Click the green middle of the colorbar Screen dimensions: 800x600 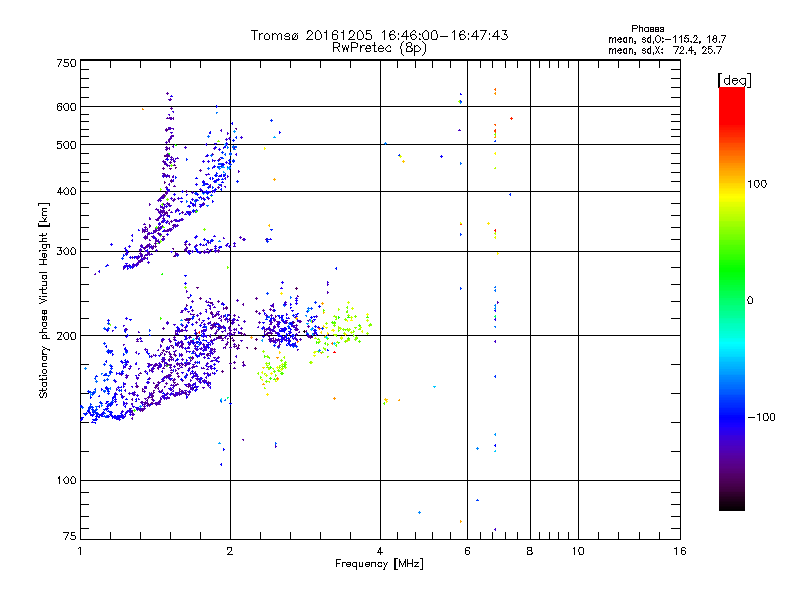pos(732,270)
